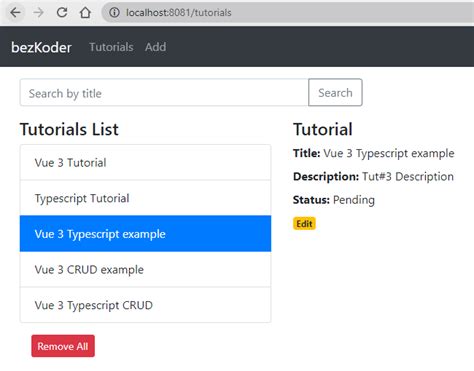Click the Search button
Image resolution: width=474 pixels, height=371 pixels.
point(335,93)
